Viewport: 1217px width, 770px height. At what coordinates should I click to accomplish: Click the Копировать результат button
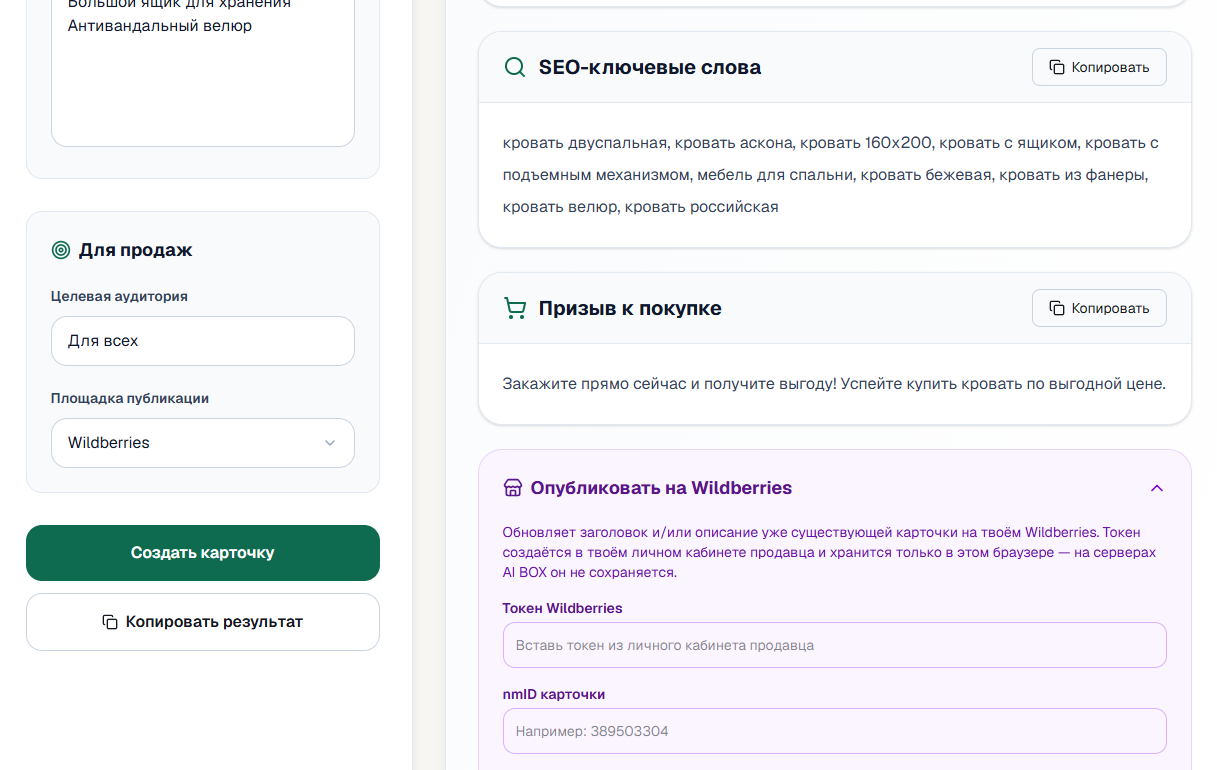(203, 622)
